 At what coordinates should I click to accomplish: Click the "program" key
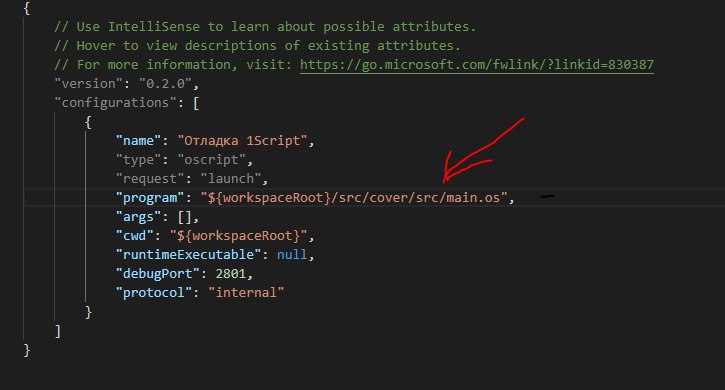[x=150, y=198]
